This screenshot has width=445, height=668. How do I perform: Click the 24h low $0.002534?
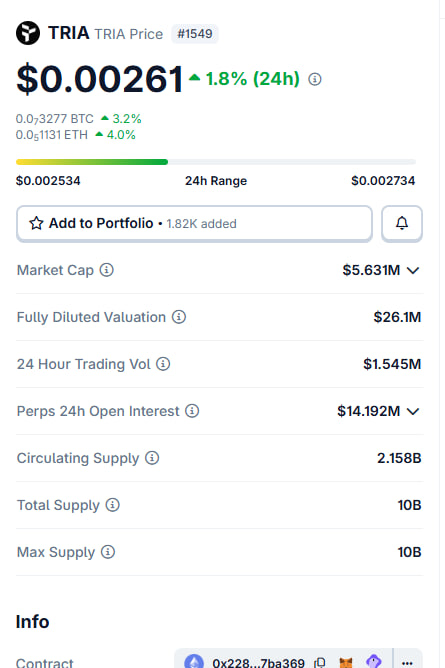tap(48, 181)
